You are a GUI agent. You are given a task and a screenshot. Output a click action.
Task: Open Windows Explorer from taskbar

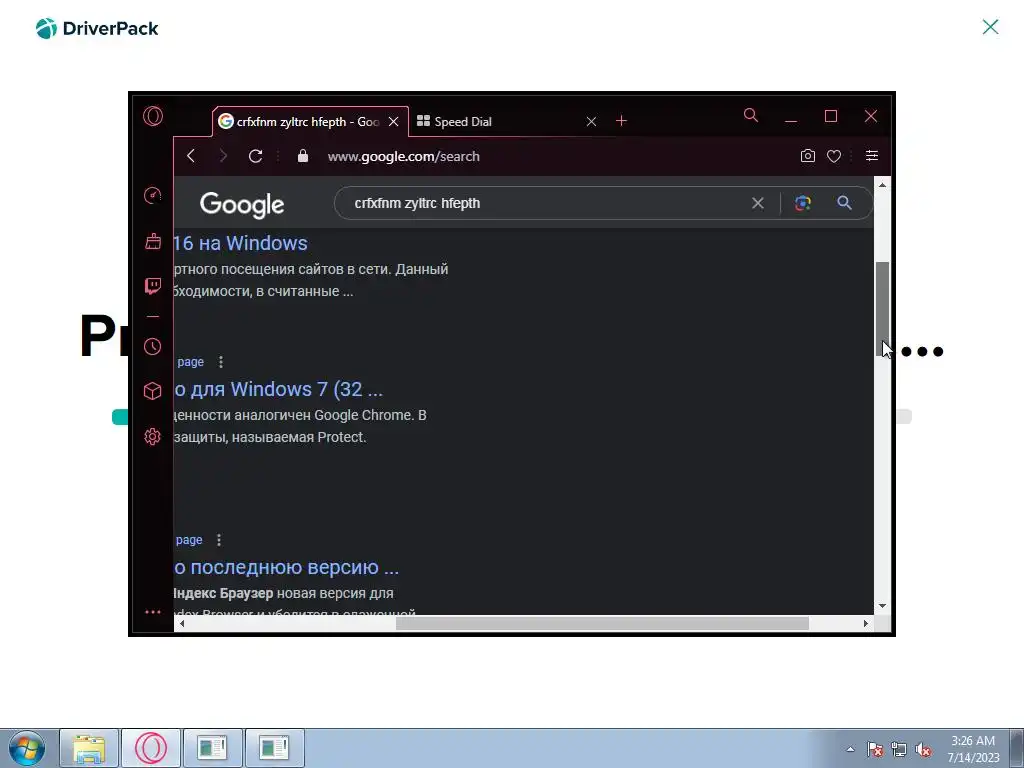(89, 748)
